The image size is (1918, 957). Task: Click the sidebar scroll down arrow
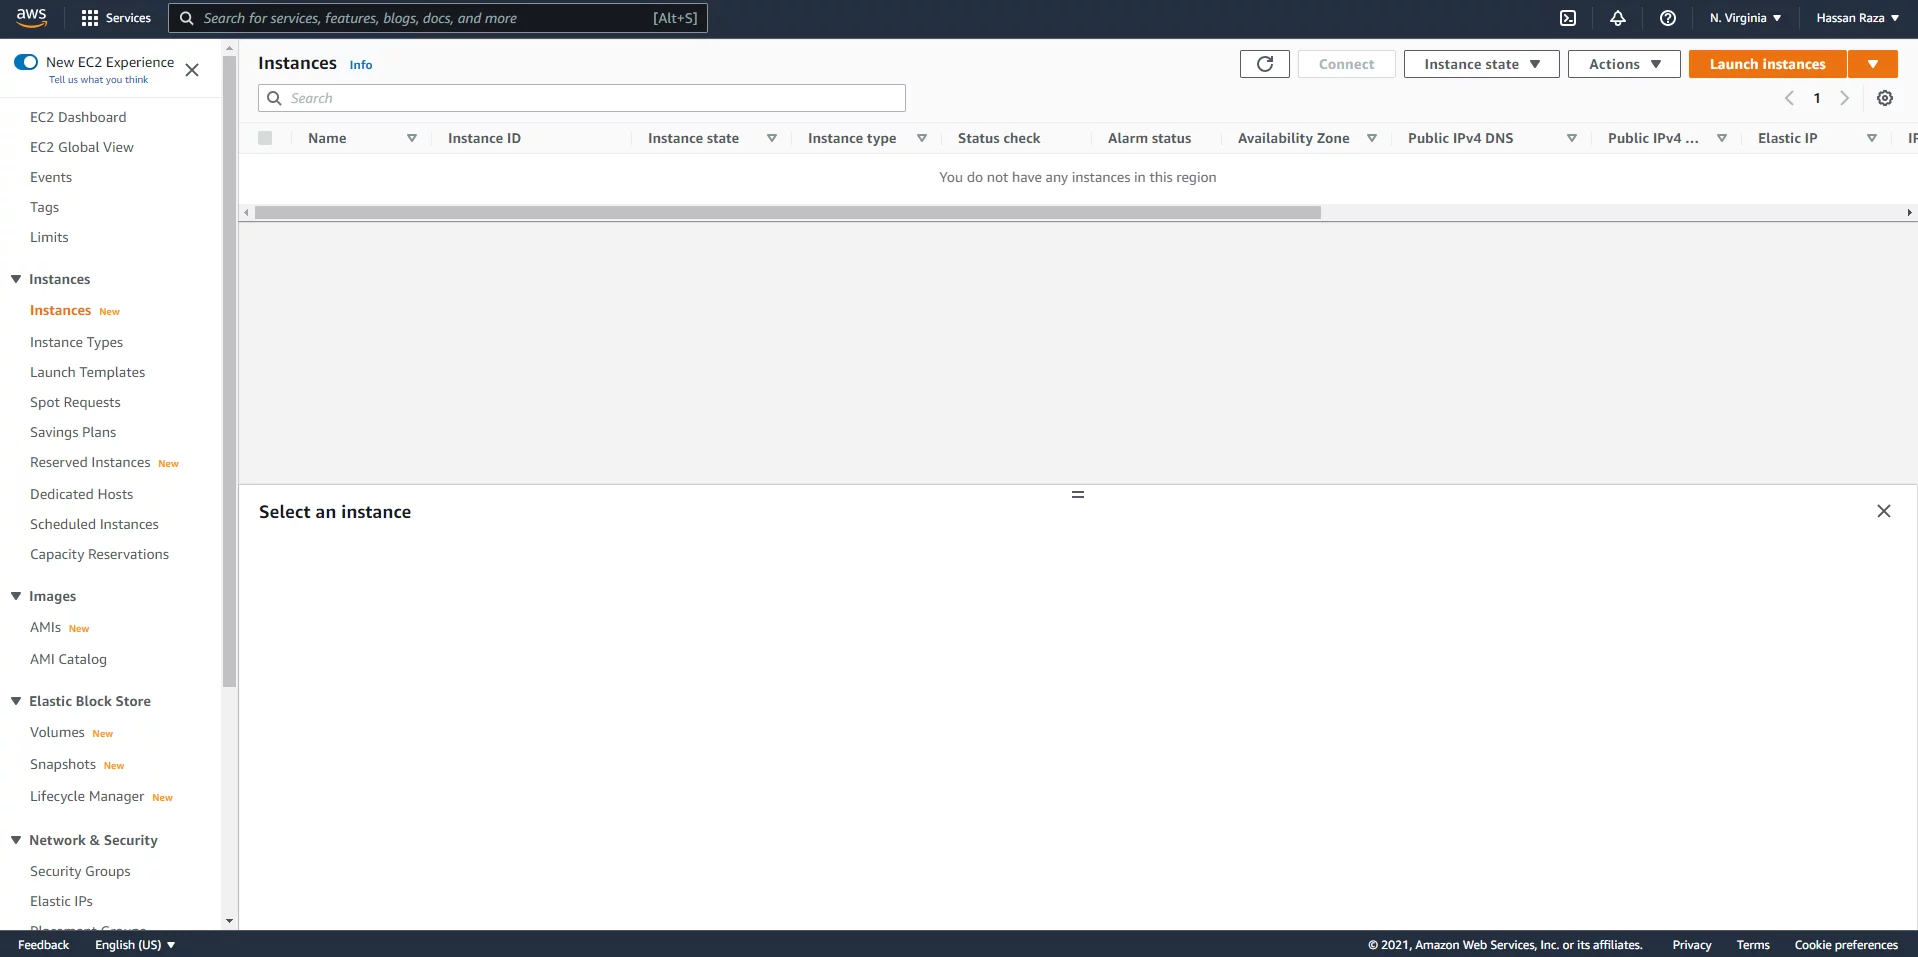230,921
